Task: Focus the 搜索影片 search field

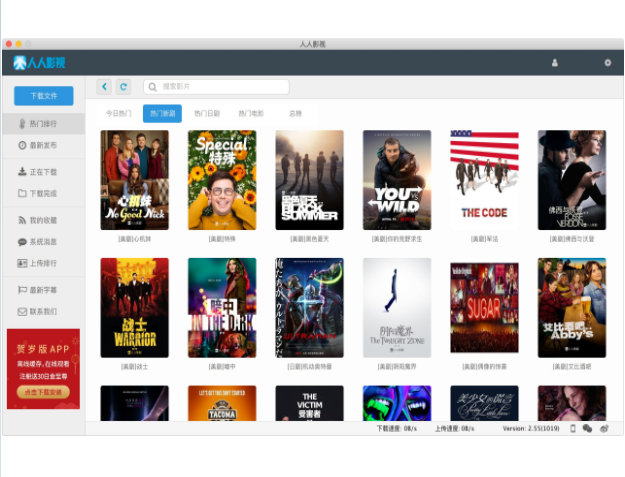Action: click(x=216, y=86)
